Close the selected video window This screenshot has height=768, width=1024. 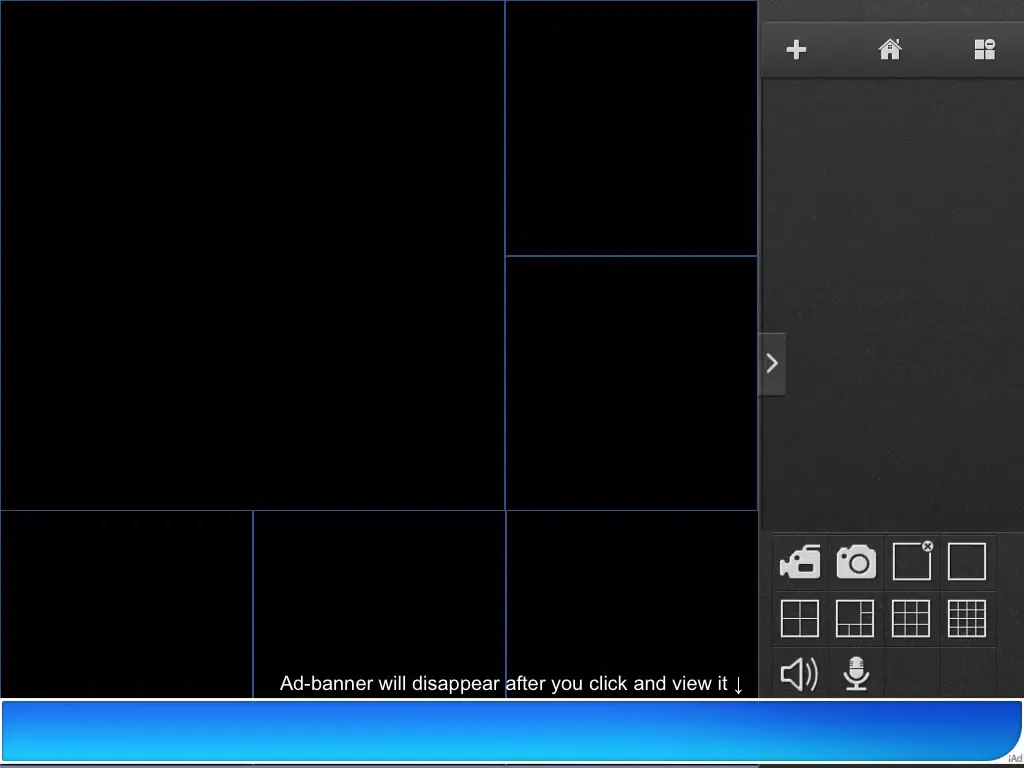tap(912, 560)
